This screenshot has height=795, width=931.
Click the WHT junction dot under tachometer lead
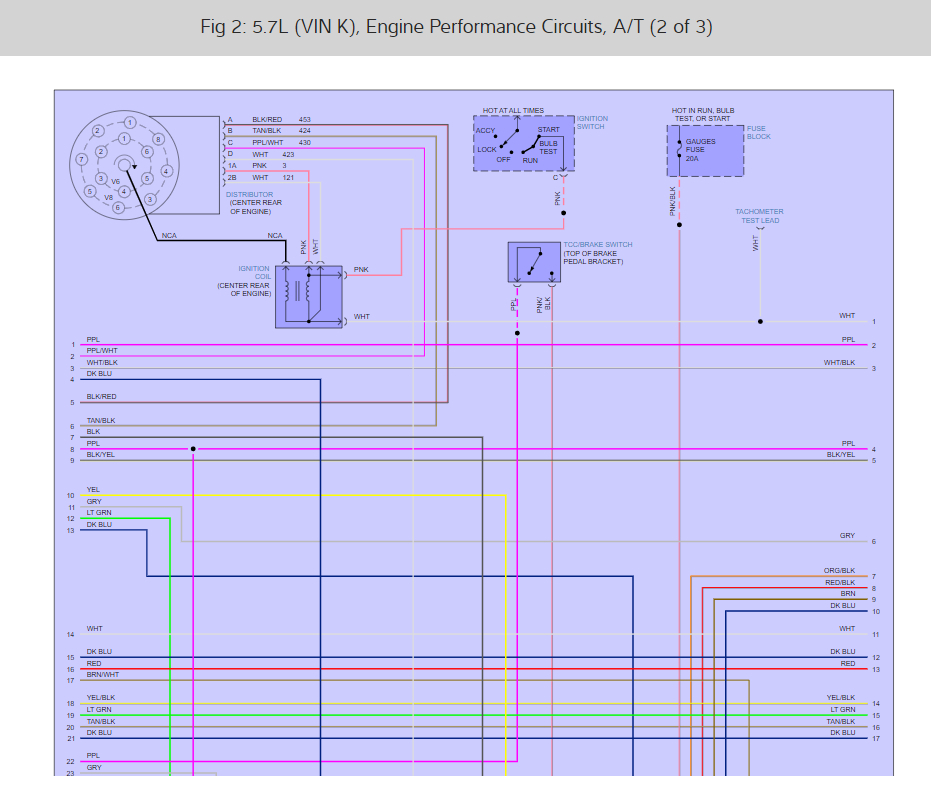[x=760, y=321]
